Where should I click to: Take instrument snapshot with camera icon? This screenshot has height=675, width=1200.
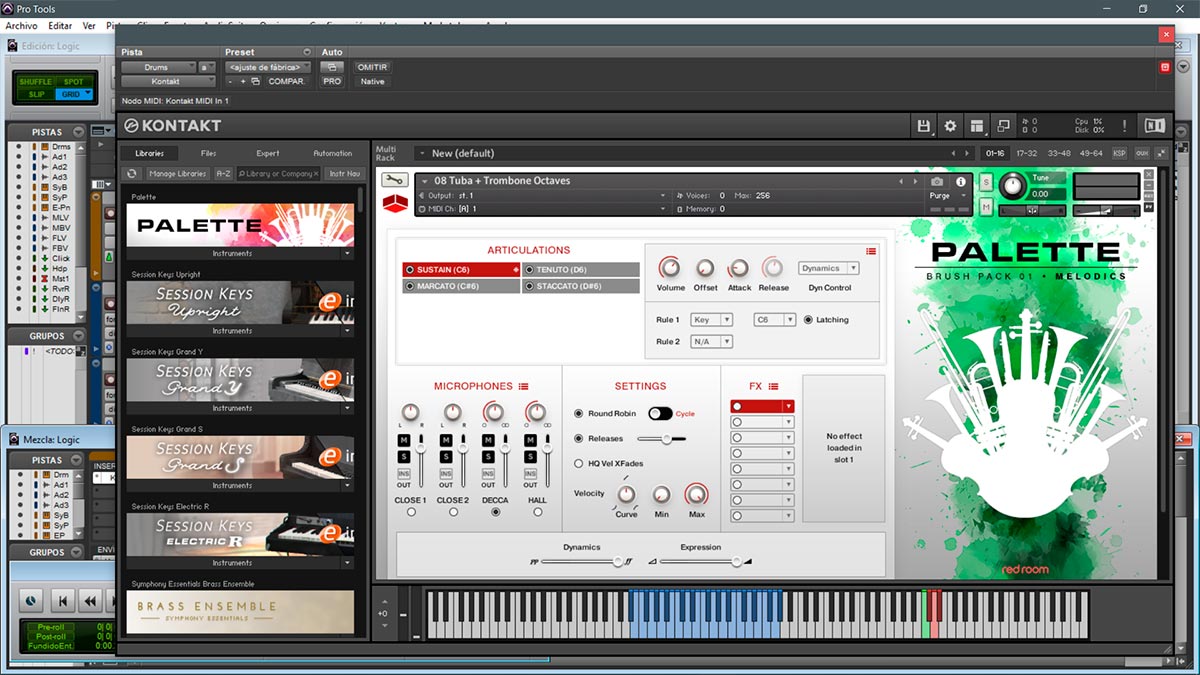[937, 182]
